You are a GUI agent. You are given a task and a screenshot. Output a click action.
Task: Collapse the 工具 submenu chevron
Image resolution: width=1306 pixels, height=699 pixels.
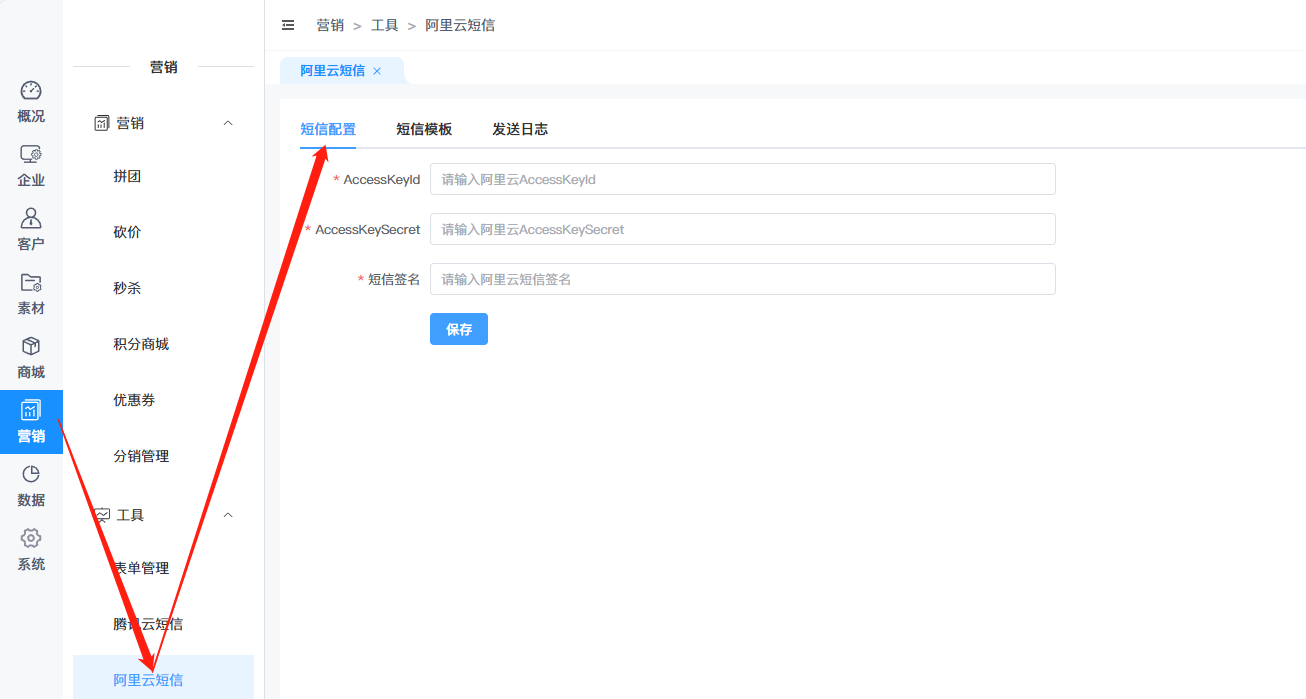[x=228, y=515]
